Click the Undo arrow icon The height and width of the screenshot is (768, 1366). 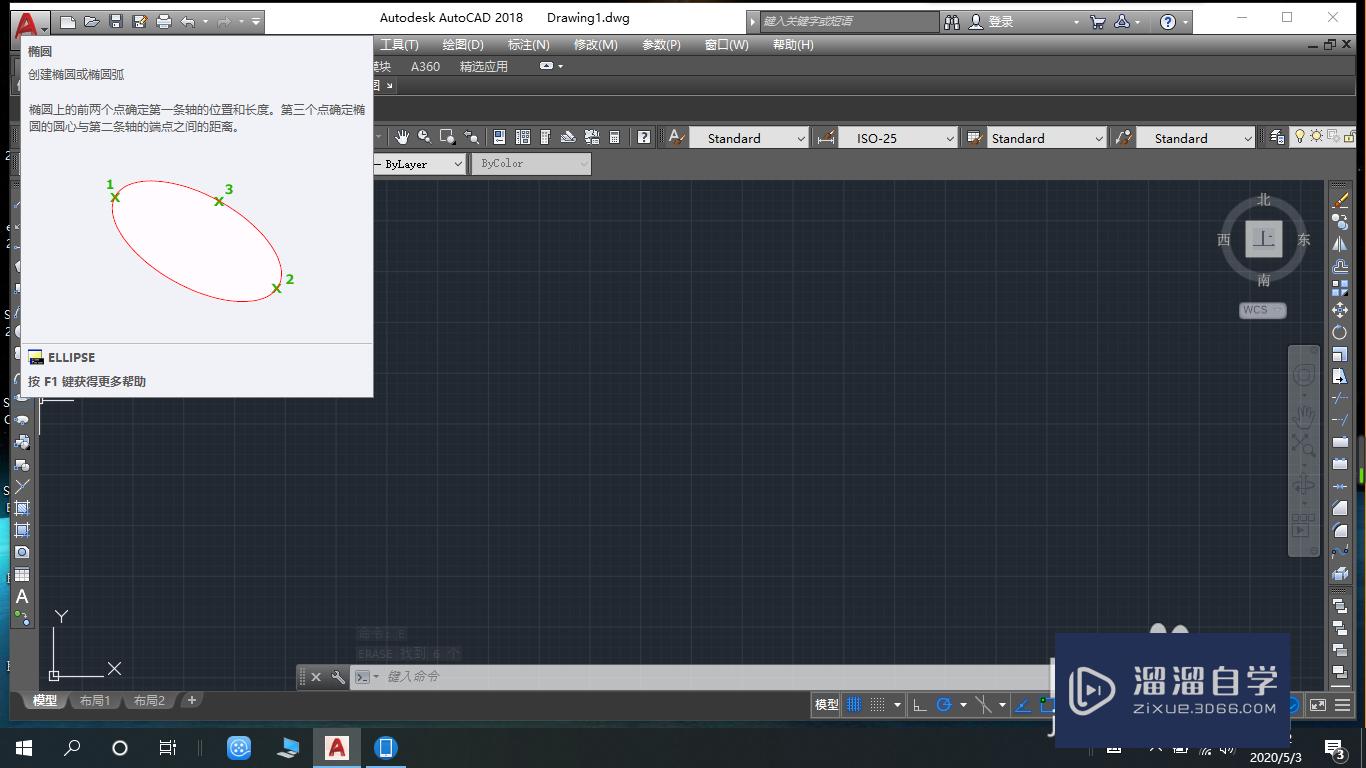[x=188, y=21]
